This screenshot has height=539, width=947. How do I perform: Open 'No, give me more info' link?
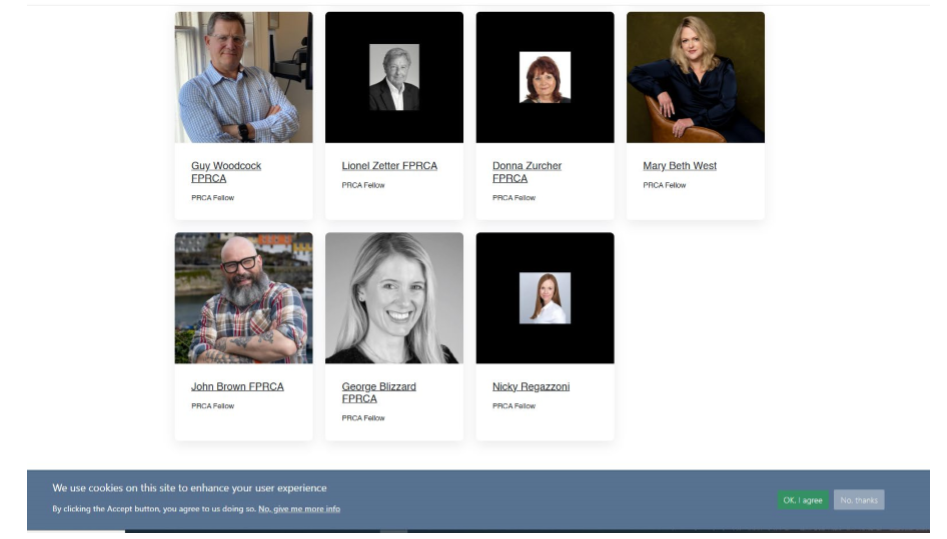(x=299, y=509)
